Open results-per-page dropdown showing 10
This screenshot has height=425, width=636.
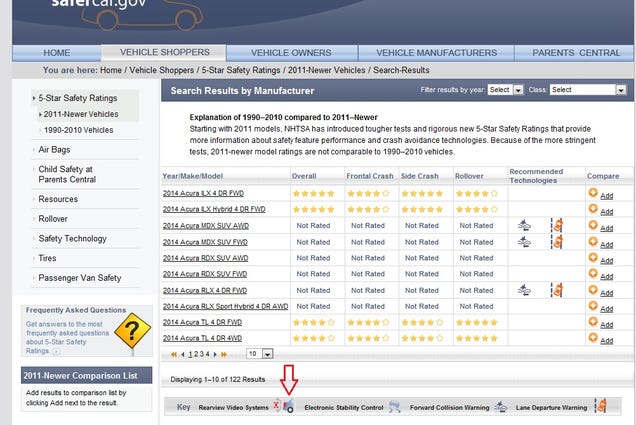[x=260, y=354]
